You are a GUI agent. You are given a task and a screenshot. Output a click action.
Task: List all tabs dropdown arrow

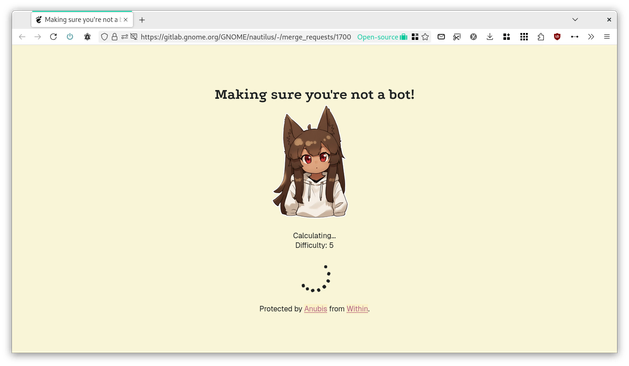click(x=575, y=19)
